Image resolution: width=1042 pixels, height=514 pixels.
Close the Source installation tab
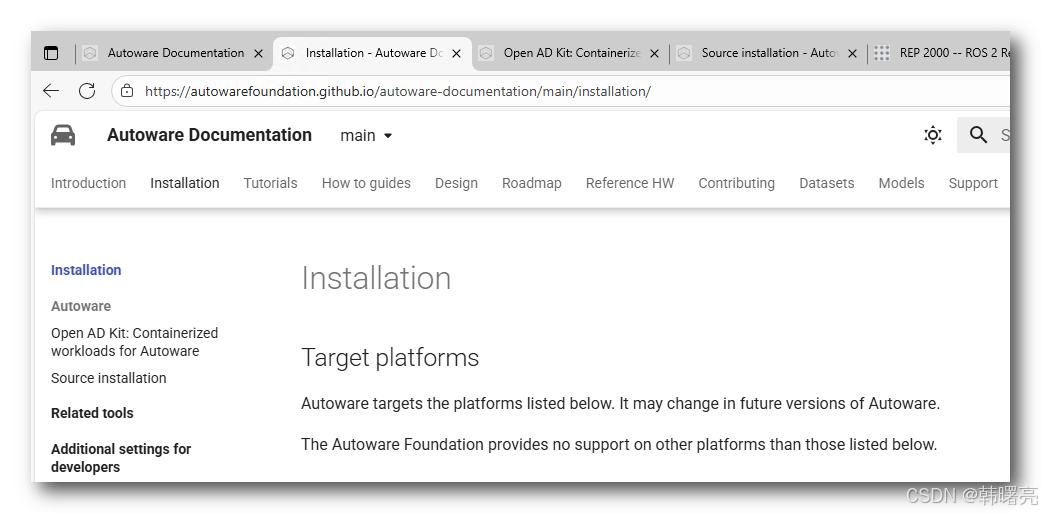853,53
